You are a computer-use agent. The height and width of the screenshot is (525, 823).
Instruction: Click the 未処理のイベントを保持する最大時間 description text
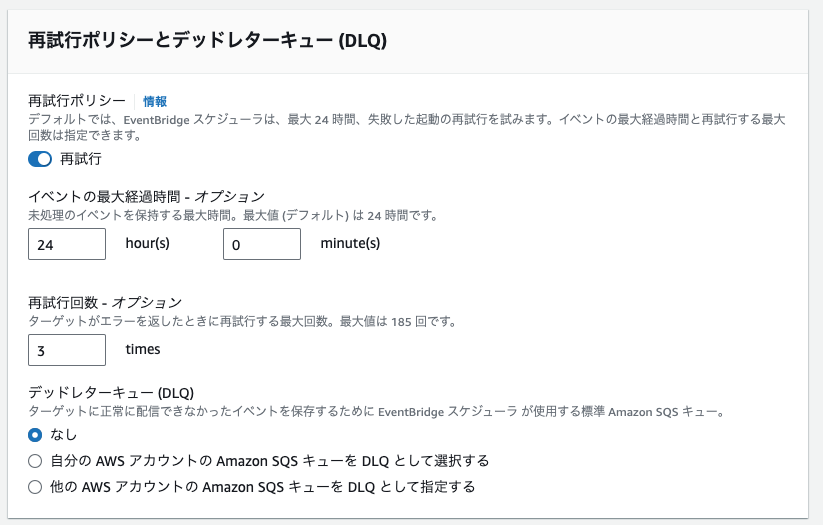click(x=232, y=215)
